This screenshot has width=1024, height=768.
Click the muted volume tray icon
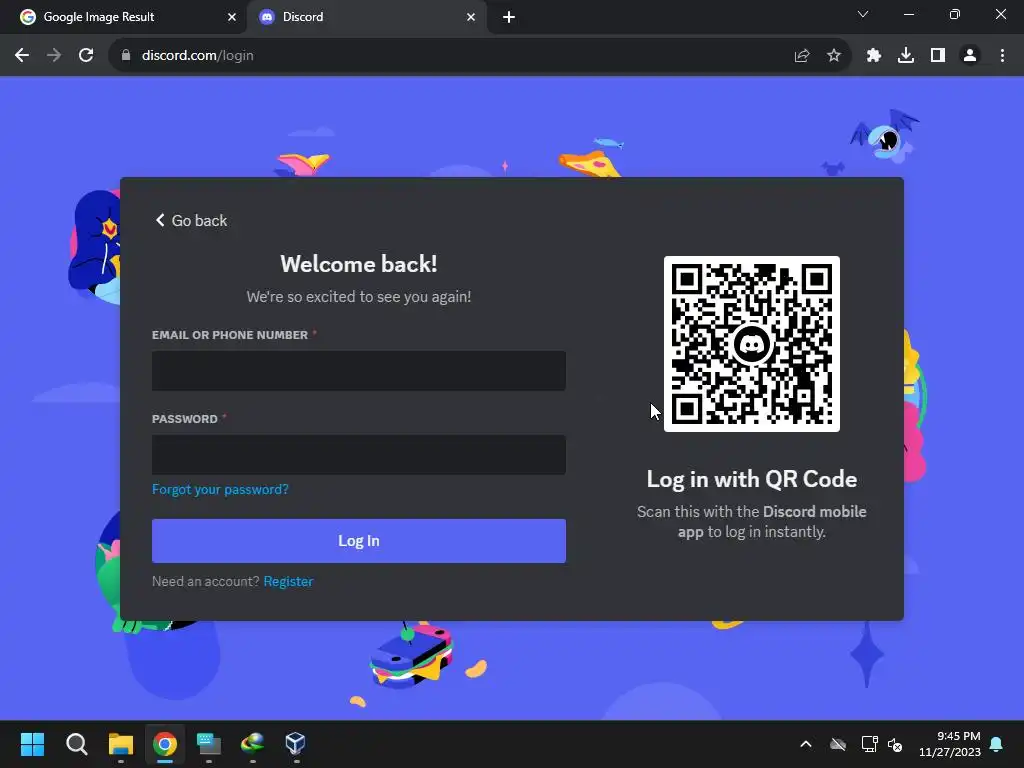[895, 744]
